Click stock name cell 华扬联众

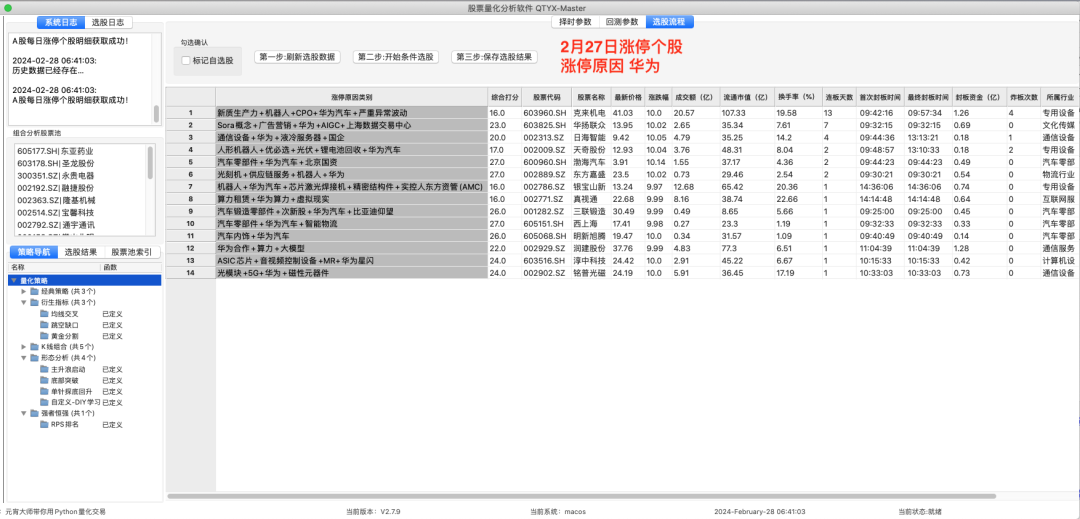point(591,125)
